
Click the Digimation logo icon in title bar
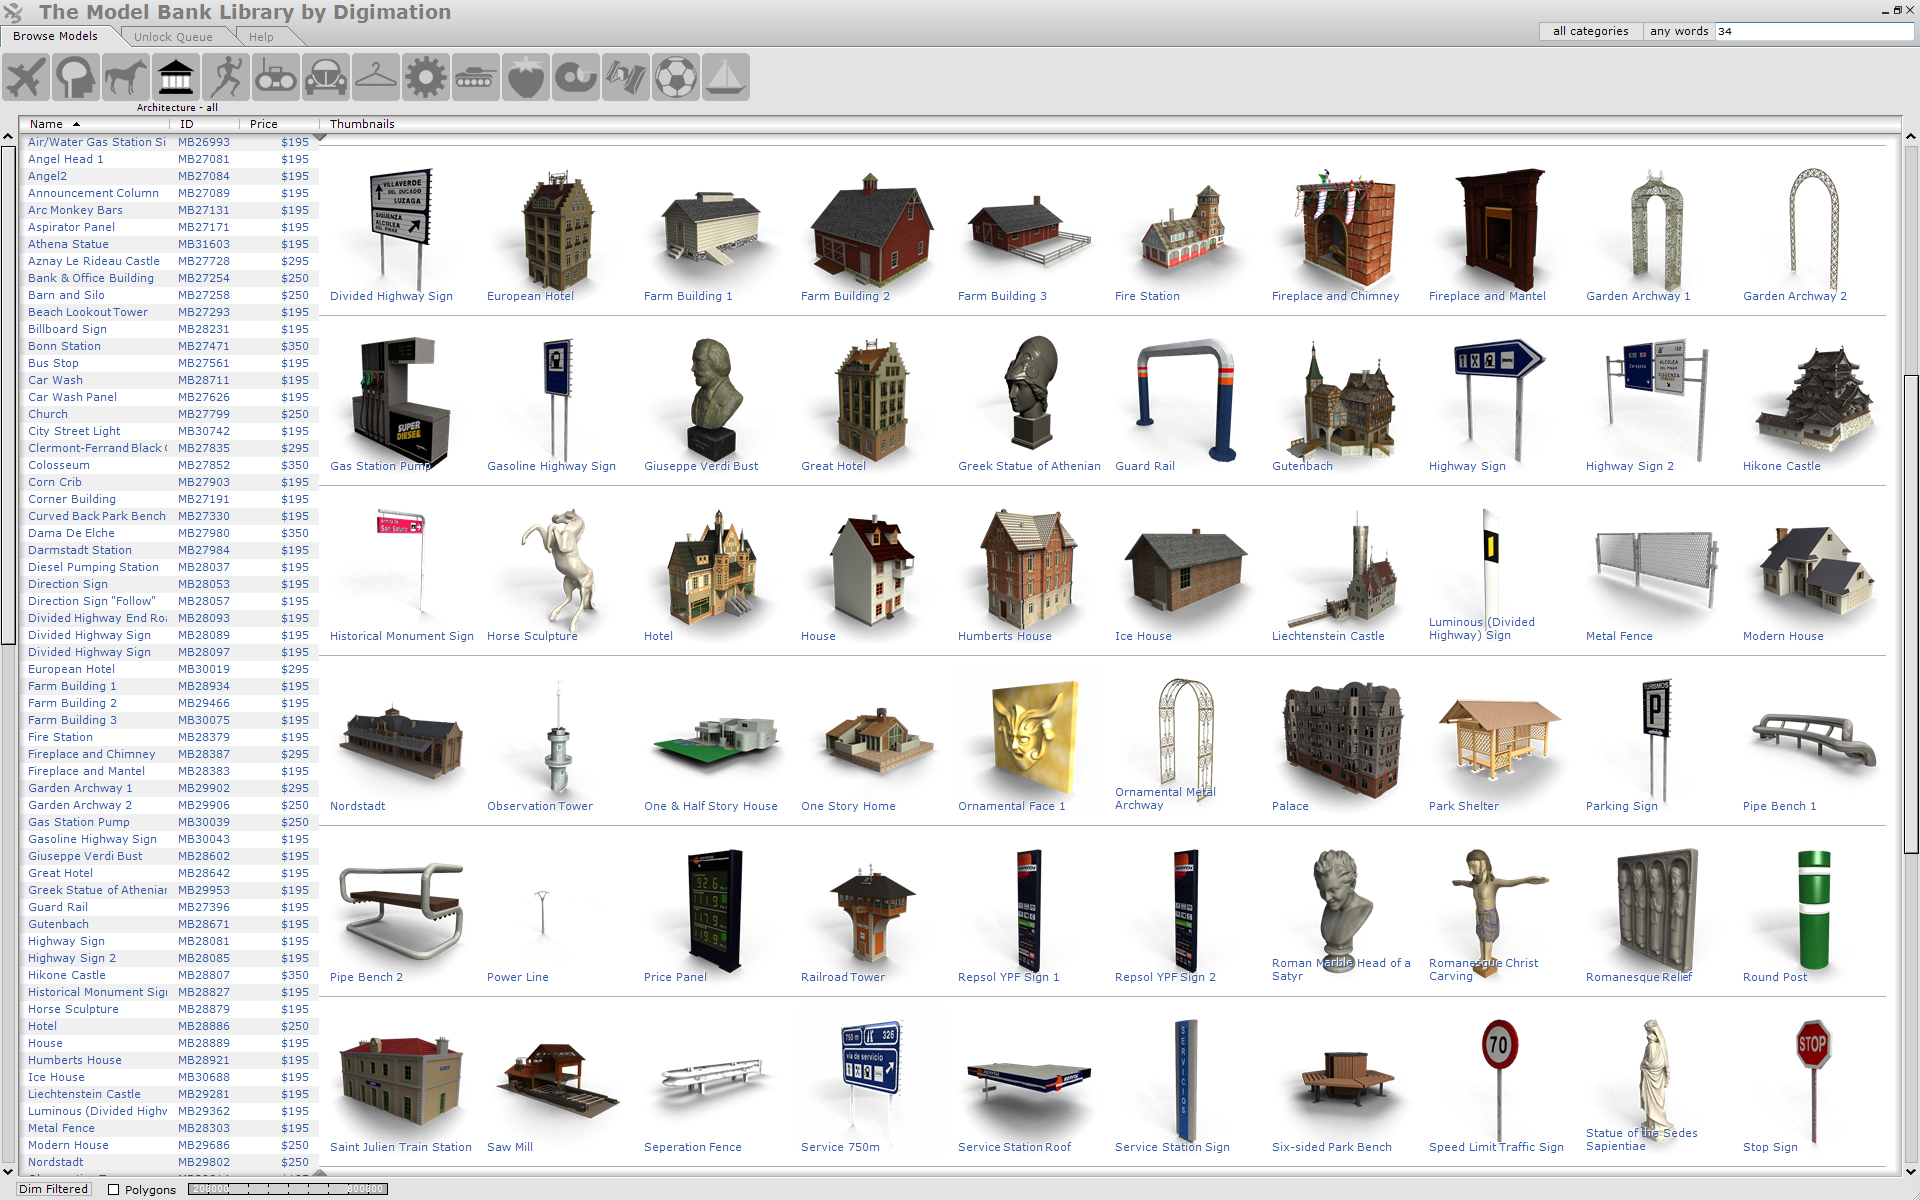(13, 12)
